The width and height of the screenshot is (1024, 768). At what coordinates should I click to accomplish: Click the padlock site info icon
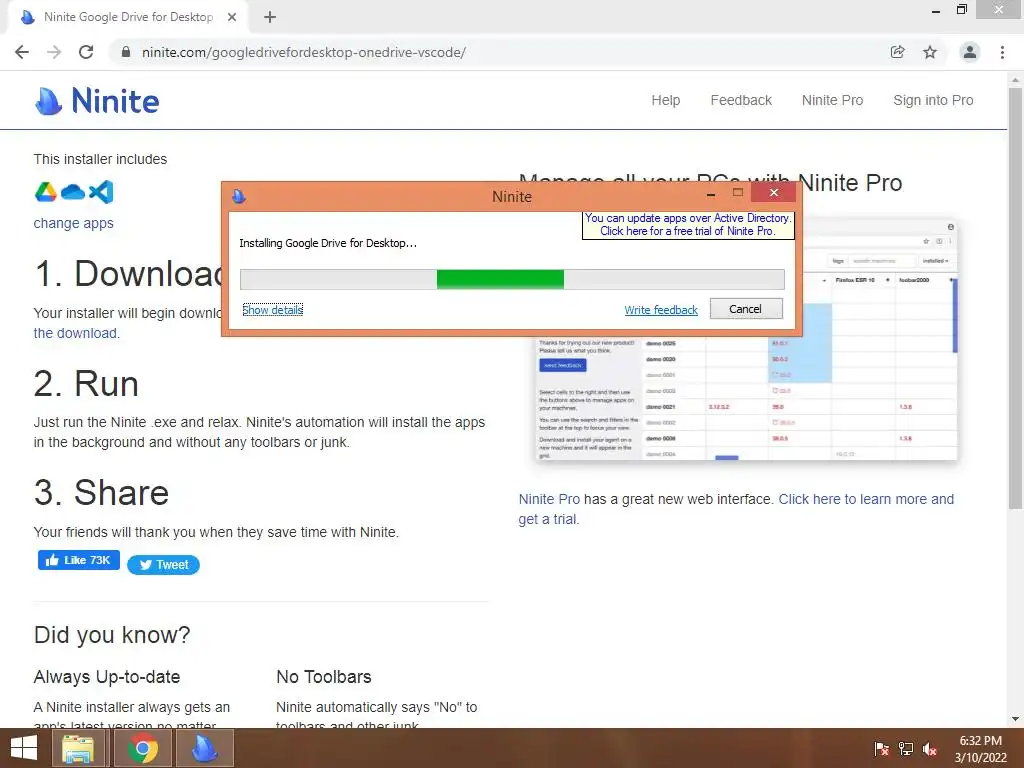coord(126,52)
